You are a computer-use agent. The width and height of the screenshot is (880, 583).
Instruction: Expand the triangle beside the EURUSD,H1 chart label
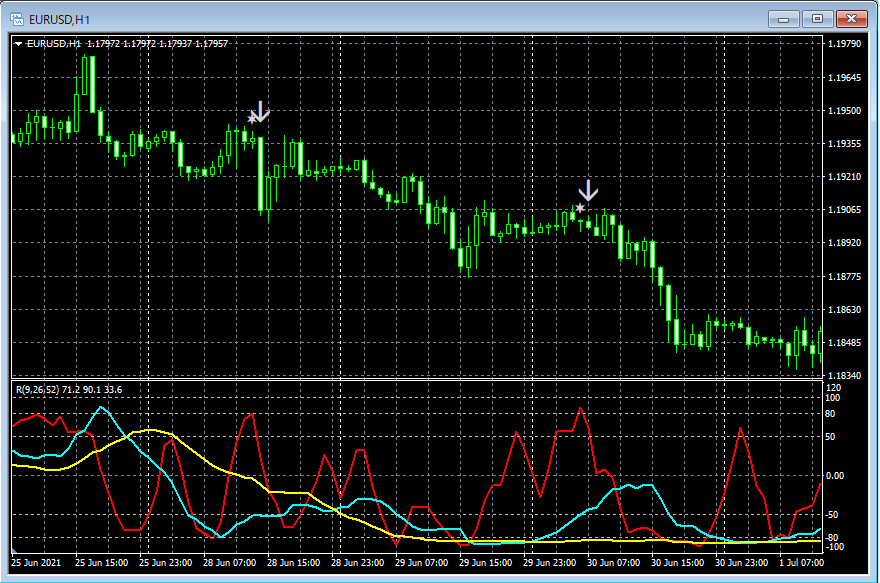(x=18, y=43)
